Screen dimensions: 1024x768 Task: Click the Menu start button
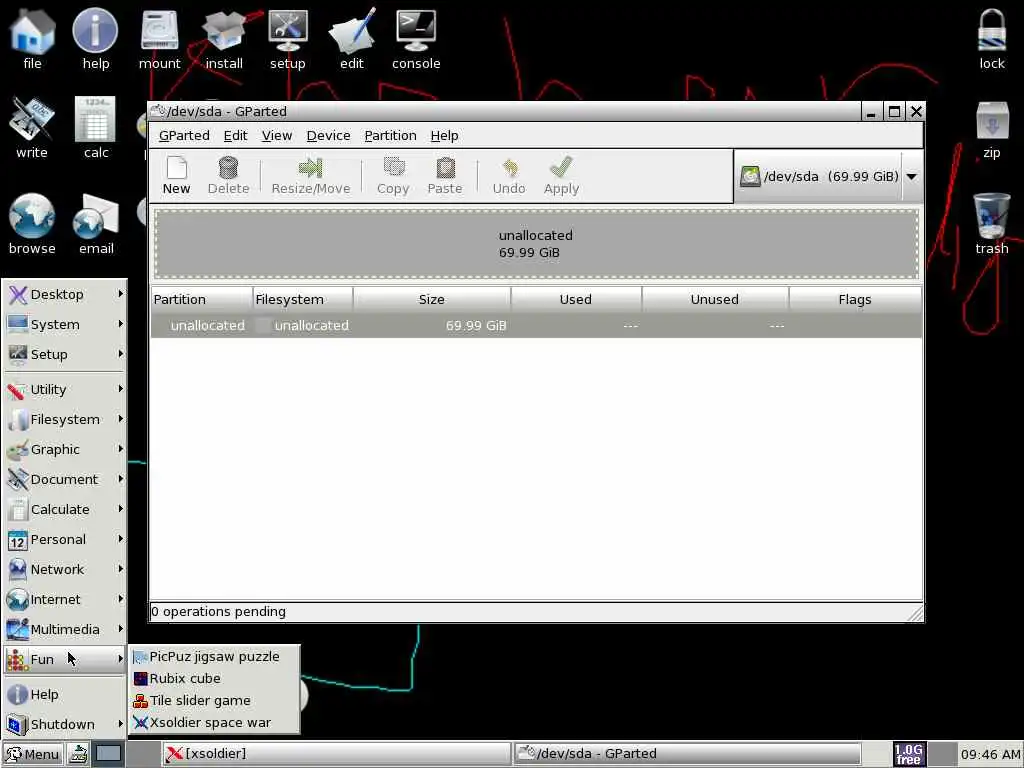point(33,754)
